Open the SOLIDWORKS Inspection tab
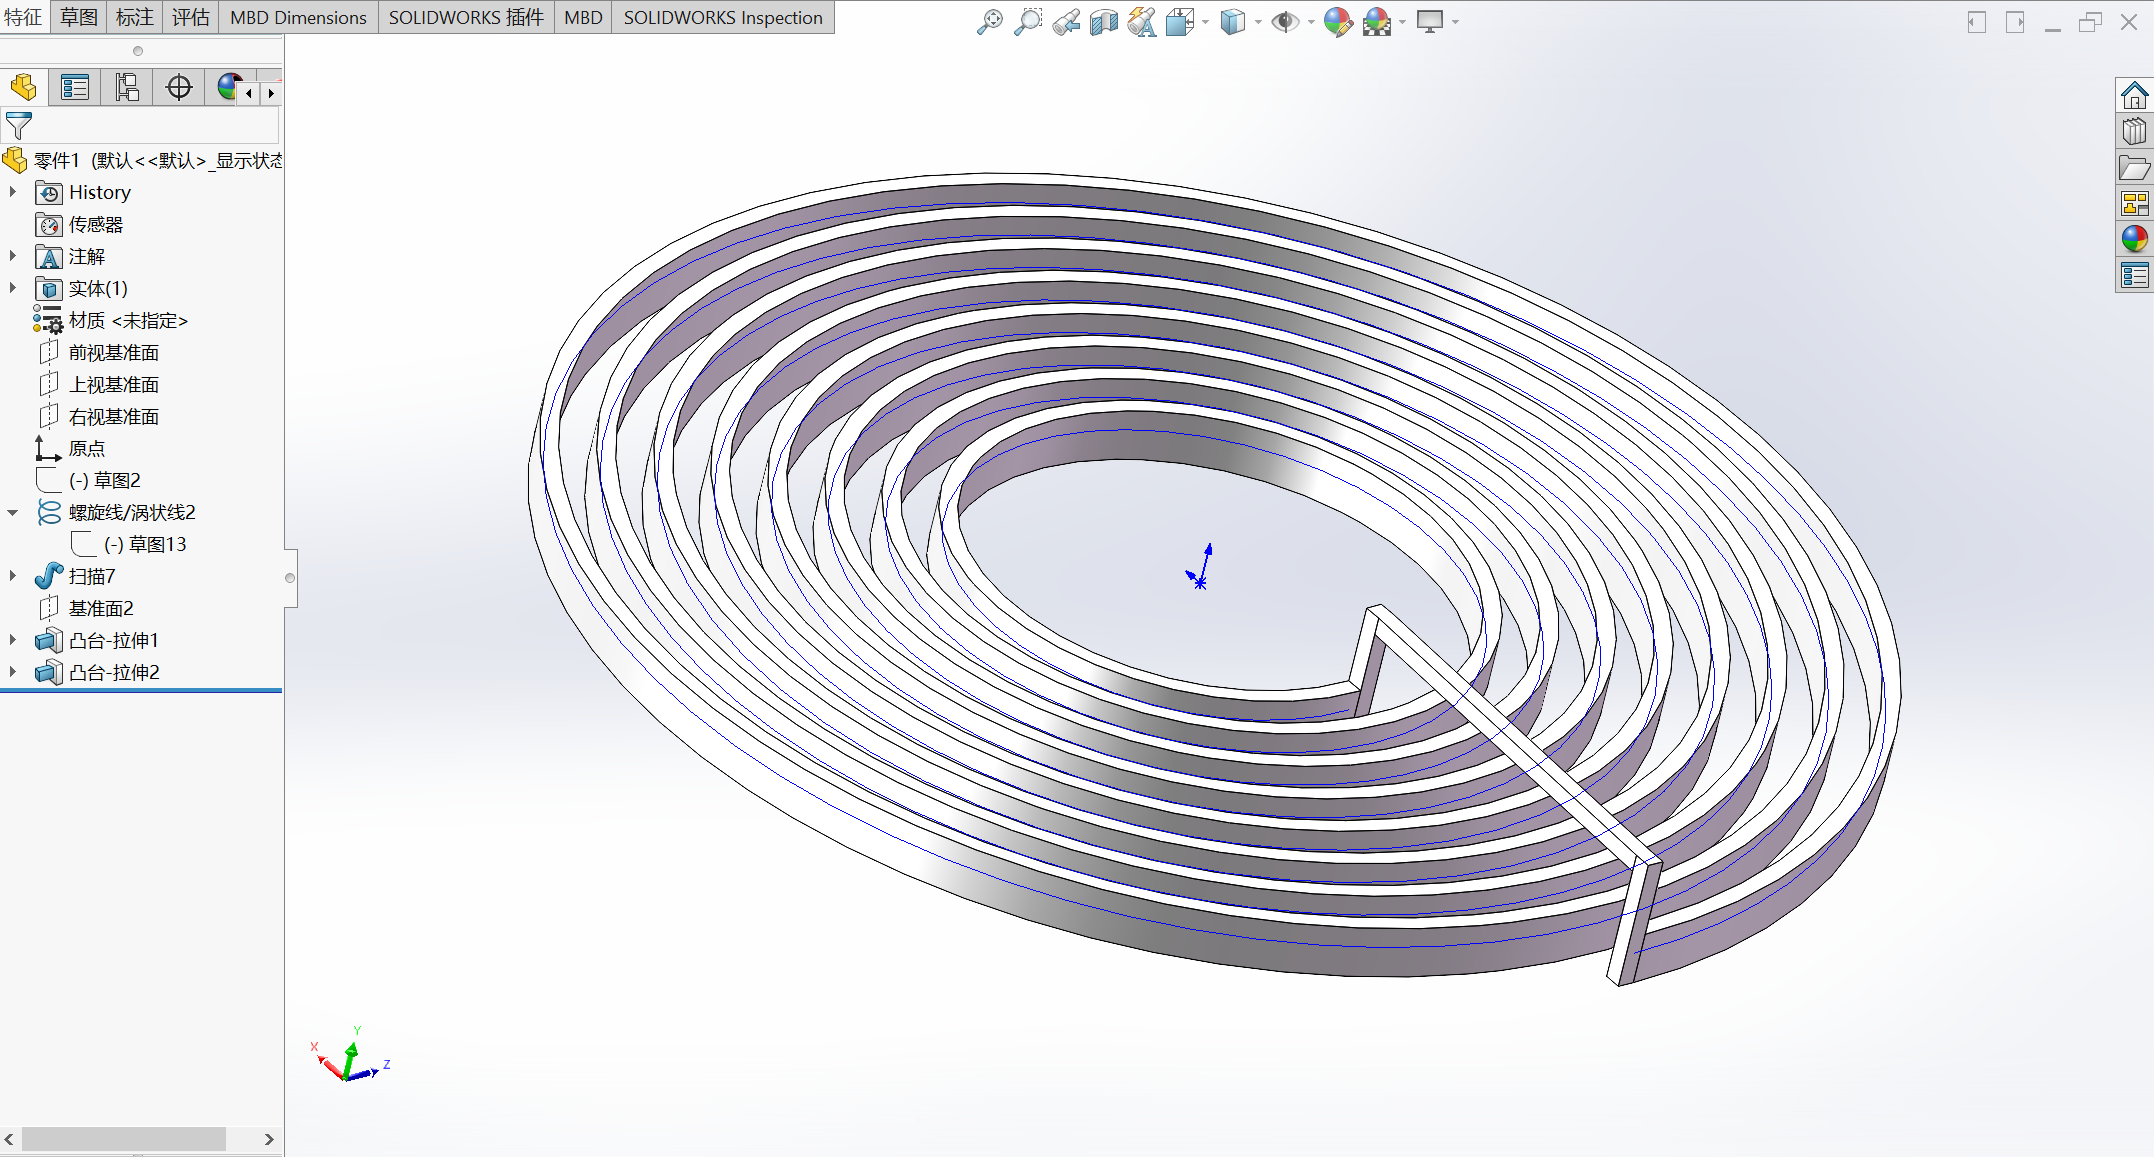The width and height of the screenshot is (2154, 1157). [x=722, y=17]
